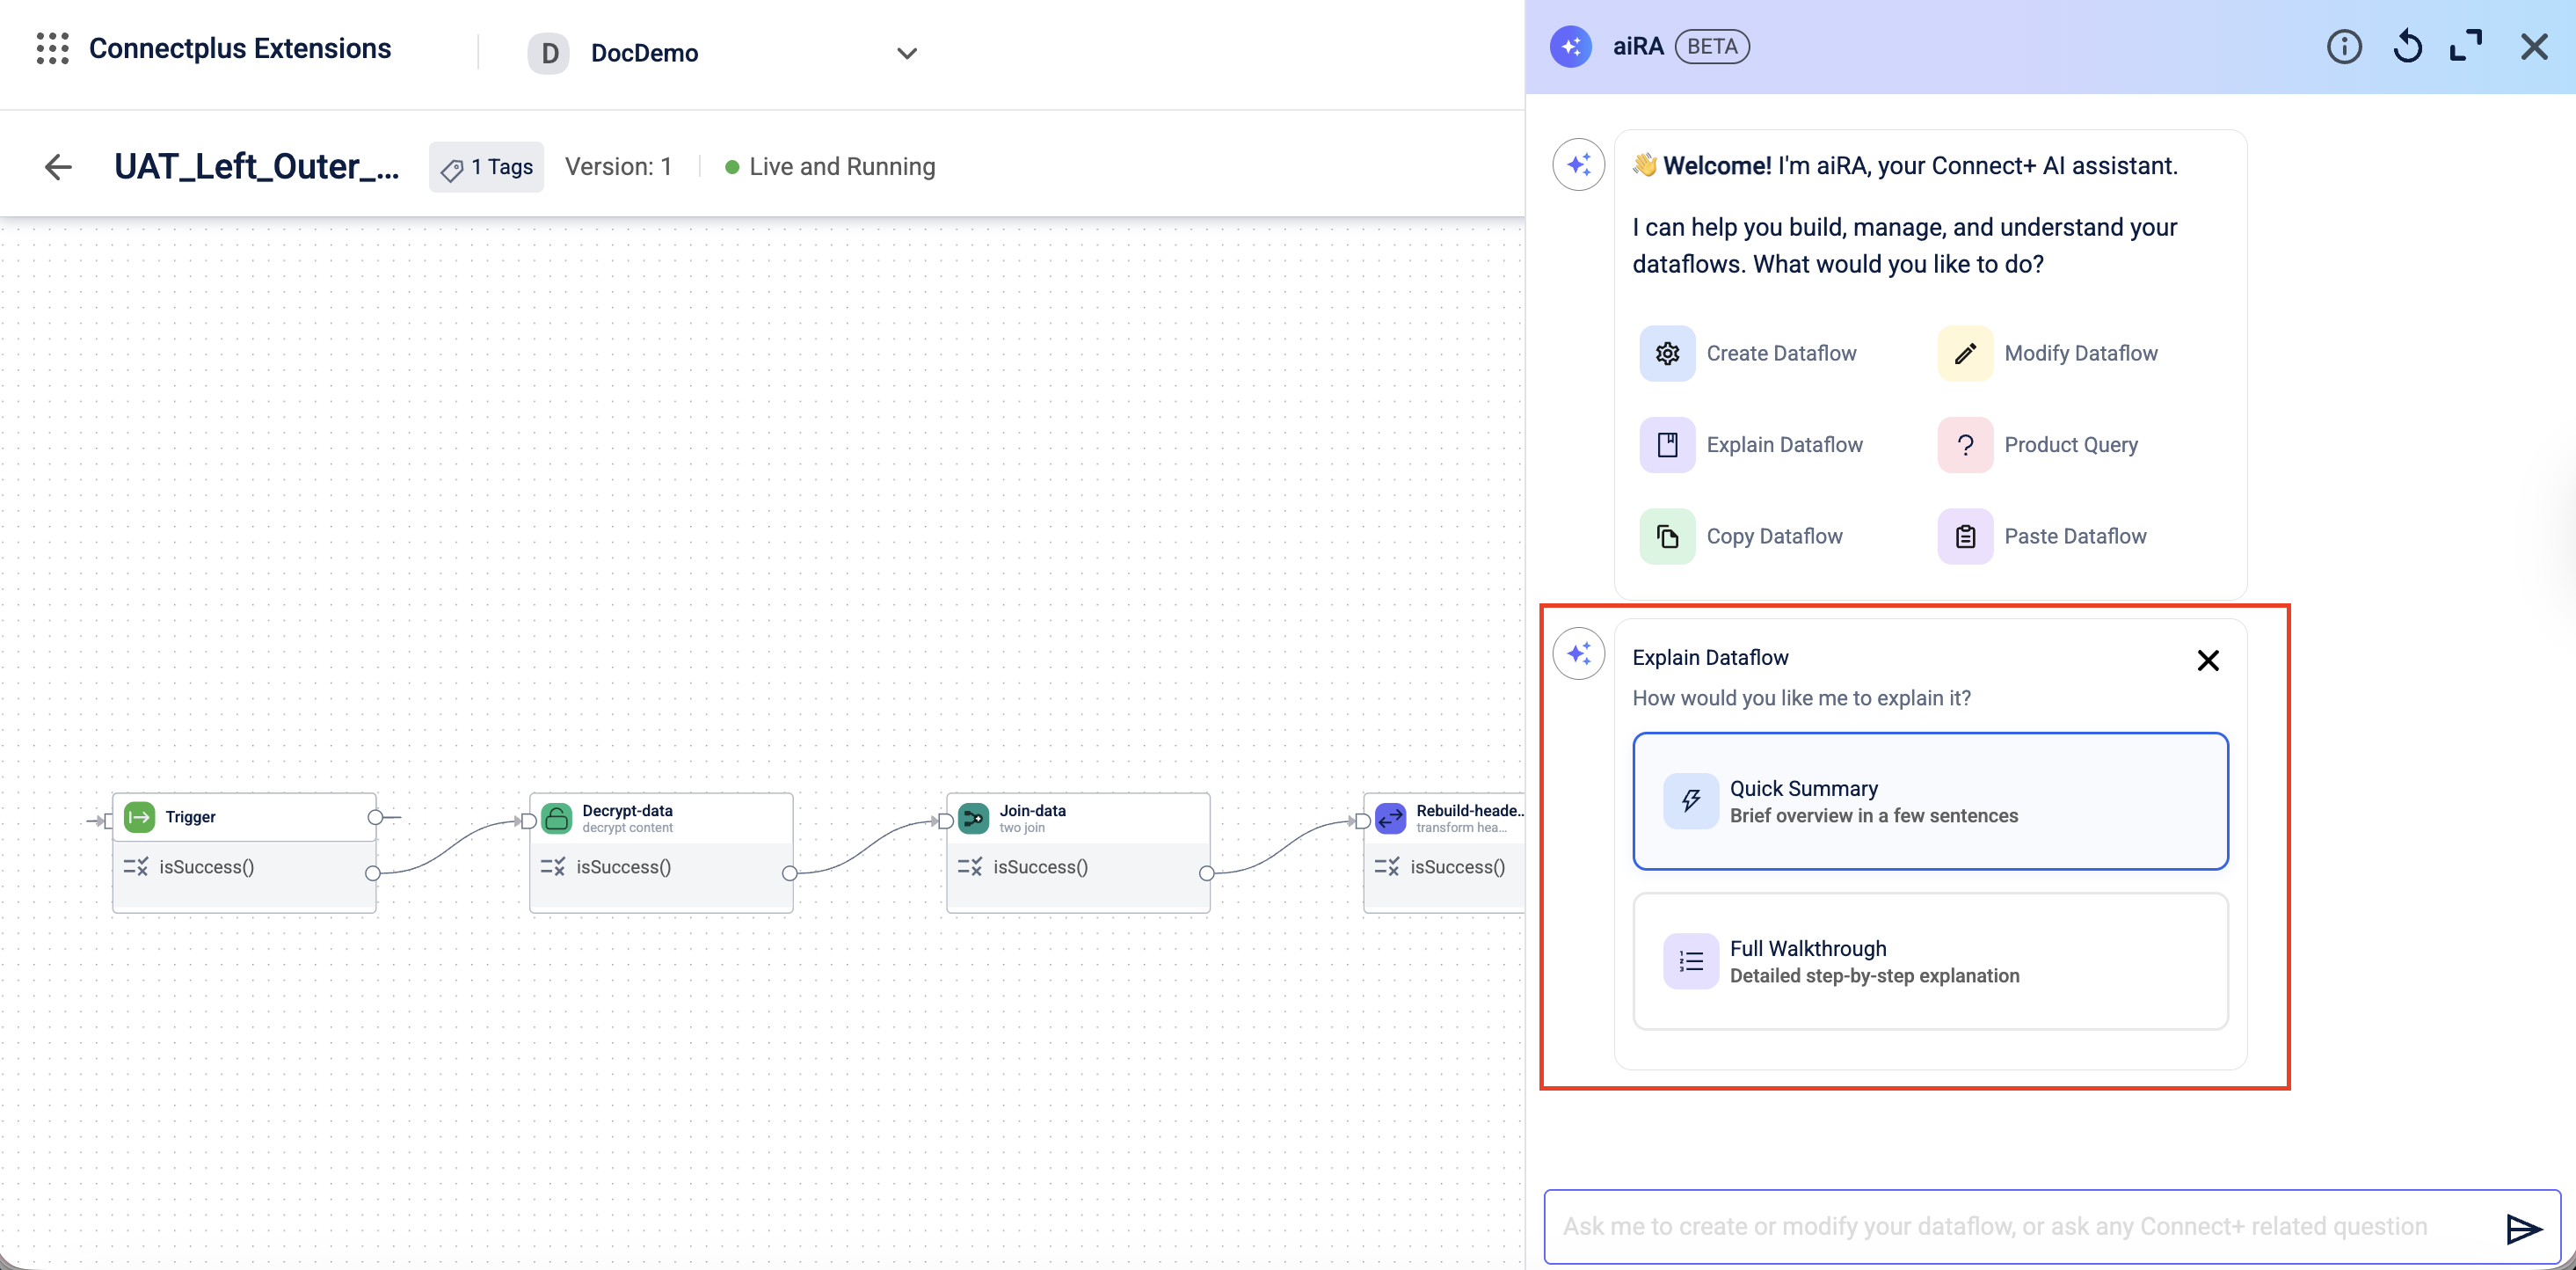Open the 1 Tags badge
The height and width of the screenshot is (1270, 2576).
coord(487,167)
